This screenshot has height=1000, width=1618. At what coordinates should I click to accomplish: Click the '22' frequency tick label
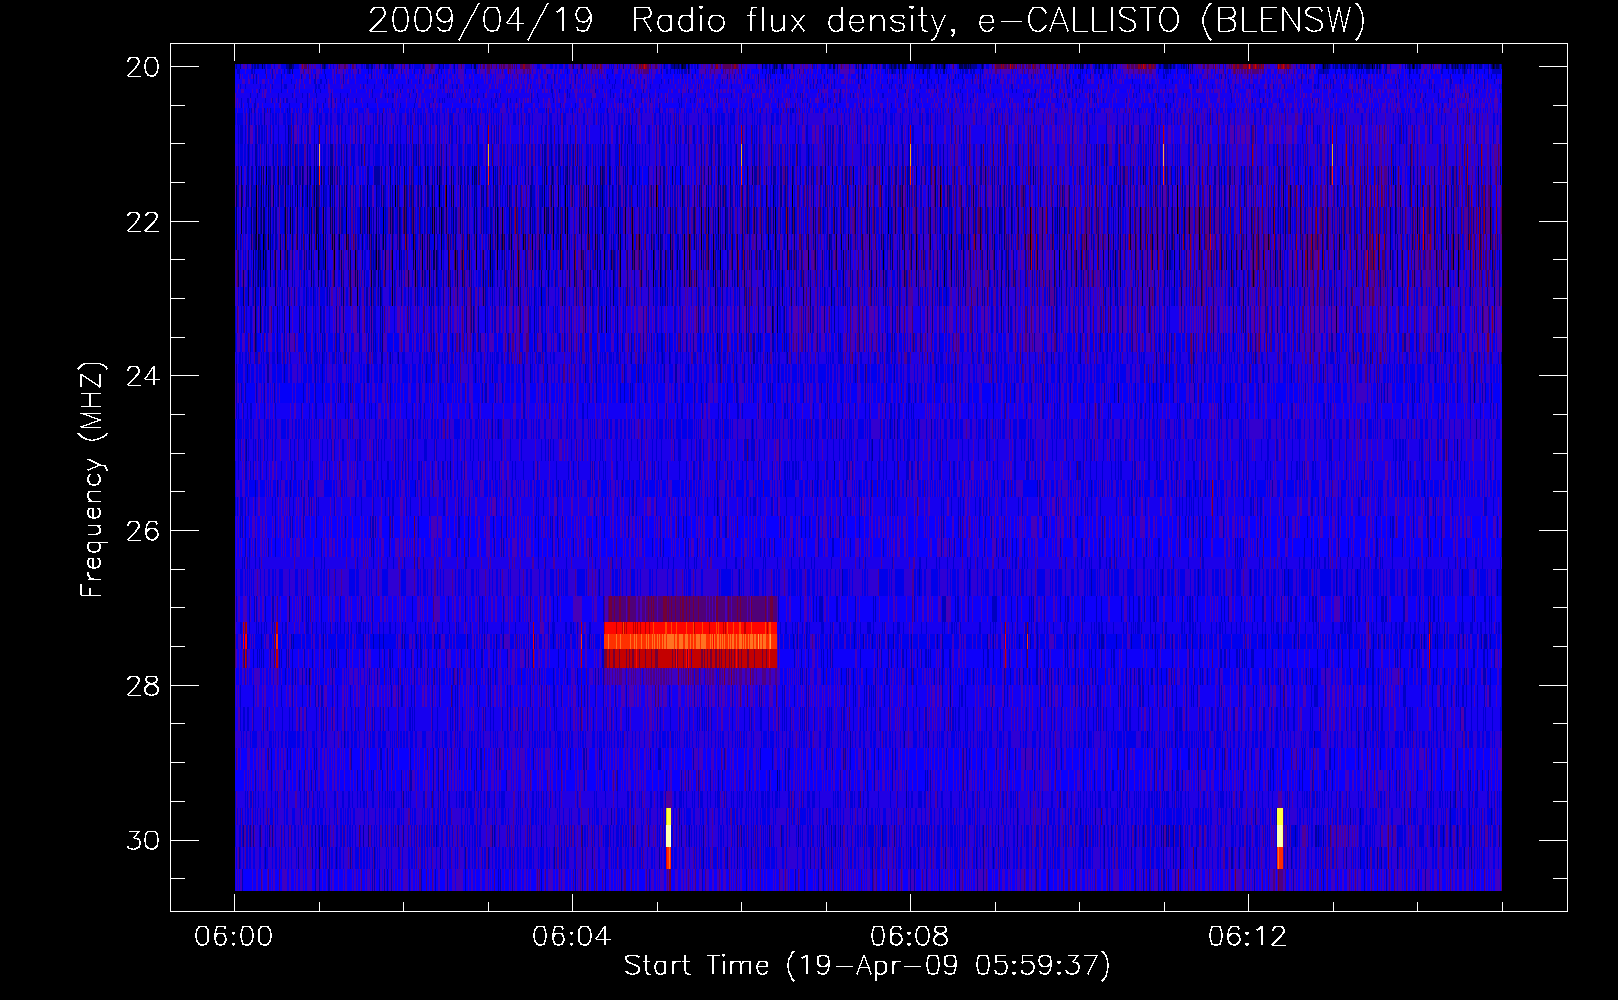tap(144, 221)
